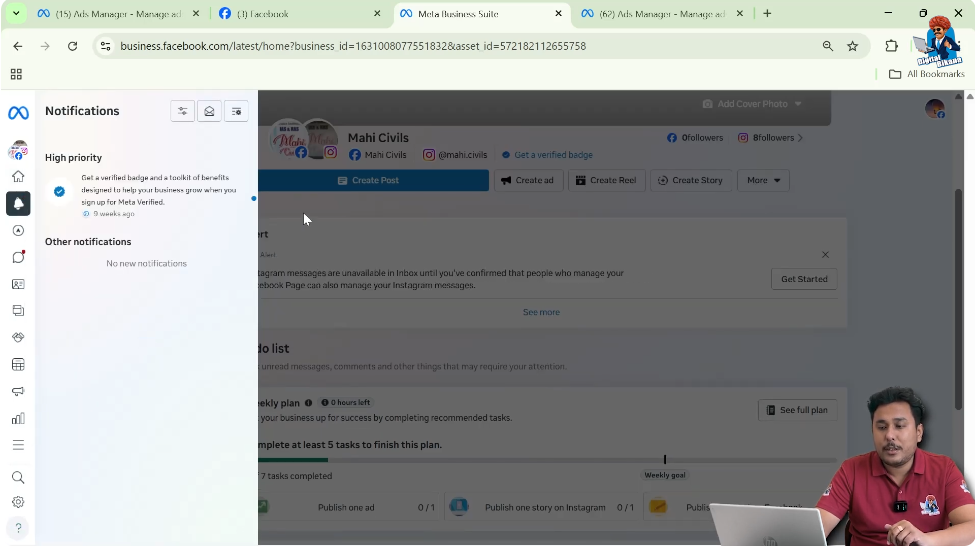This screenshot has width=975, height=547.
Task: Open the Home icon in sidebar
Action: [x=18, y=177]
